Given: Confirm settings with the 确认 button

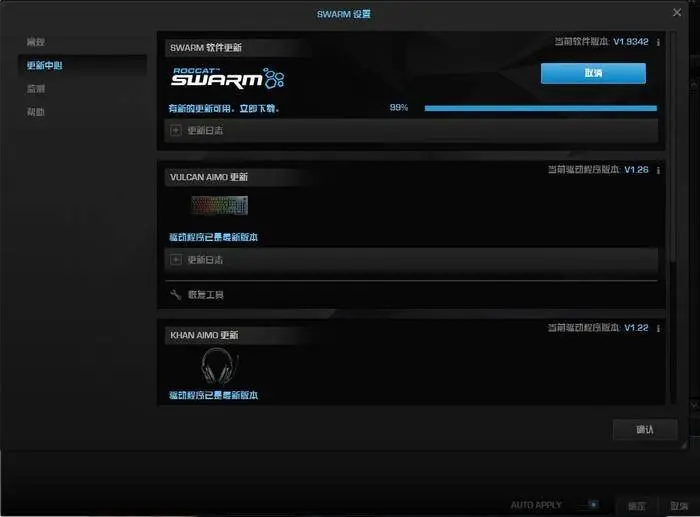Looking at the screenshot, I should click(645, 429).
